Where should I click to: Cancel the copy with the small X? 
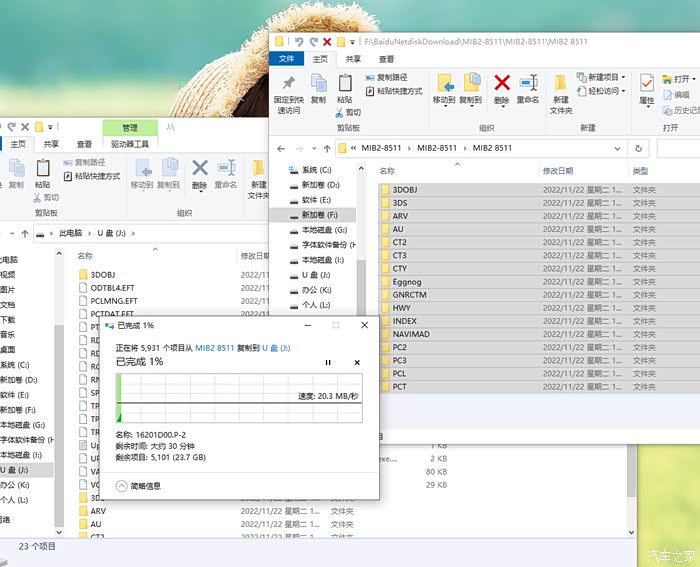click(357, 362)
